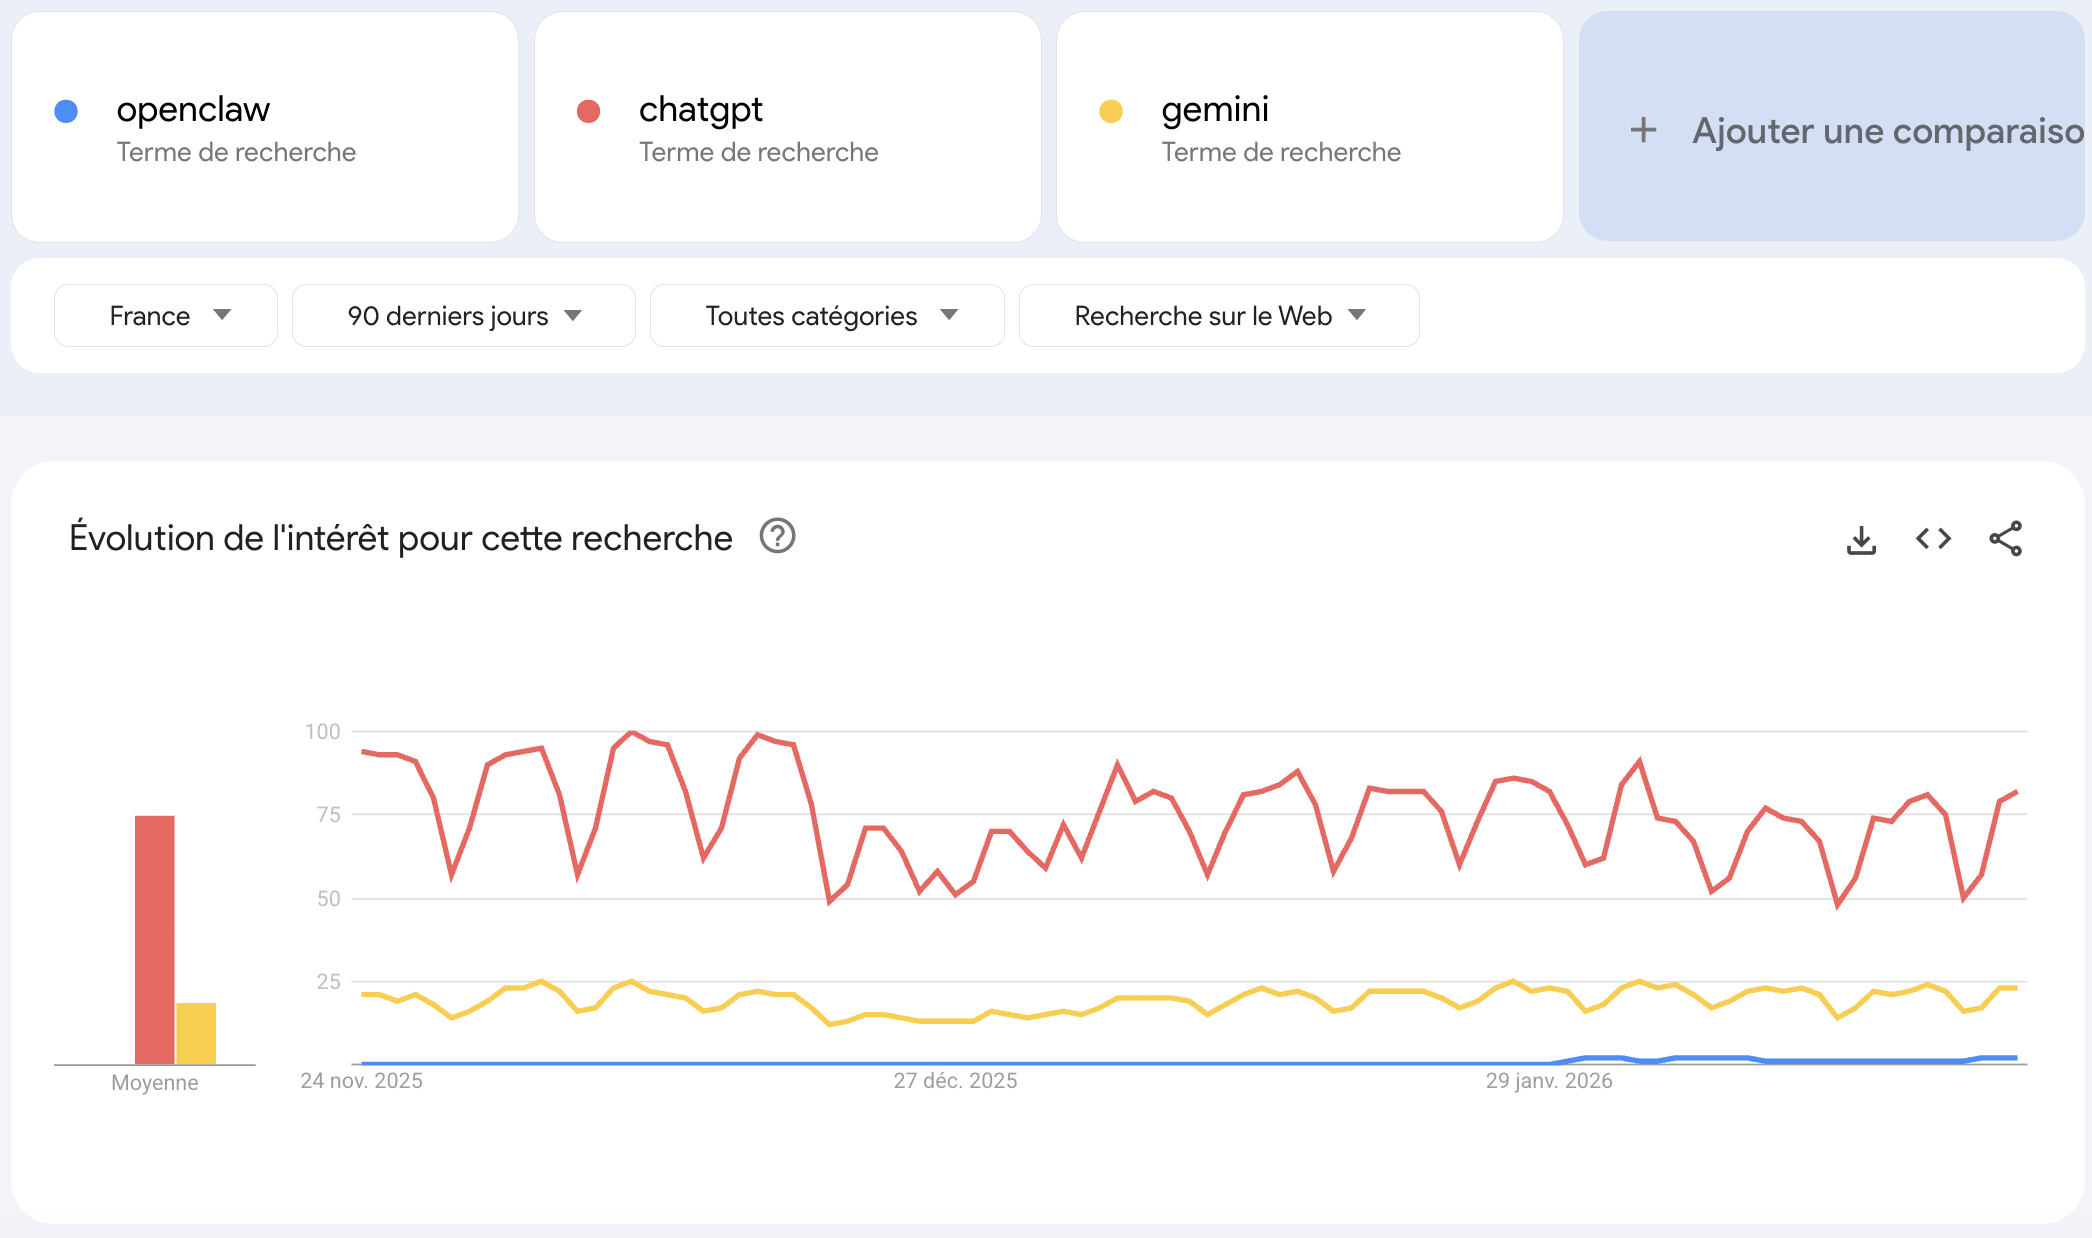The image size is (2092, 1238).
Task: Edit the openclaw search term
Action: [x=193, y=109]
